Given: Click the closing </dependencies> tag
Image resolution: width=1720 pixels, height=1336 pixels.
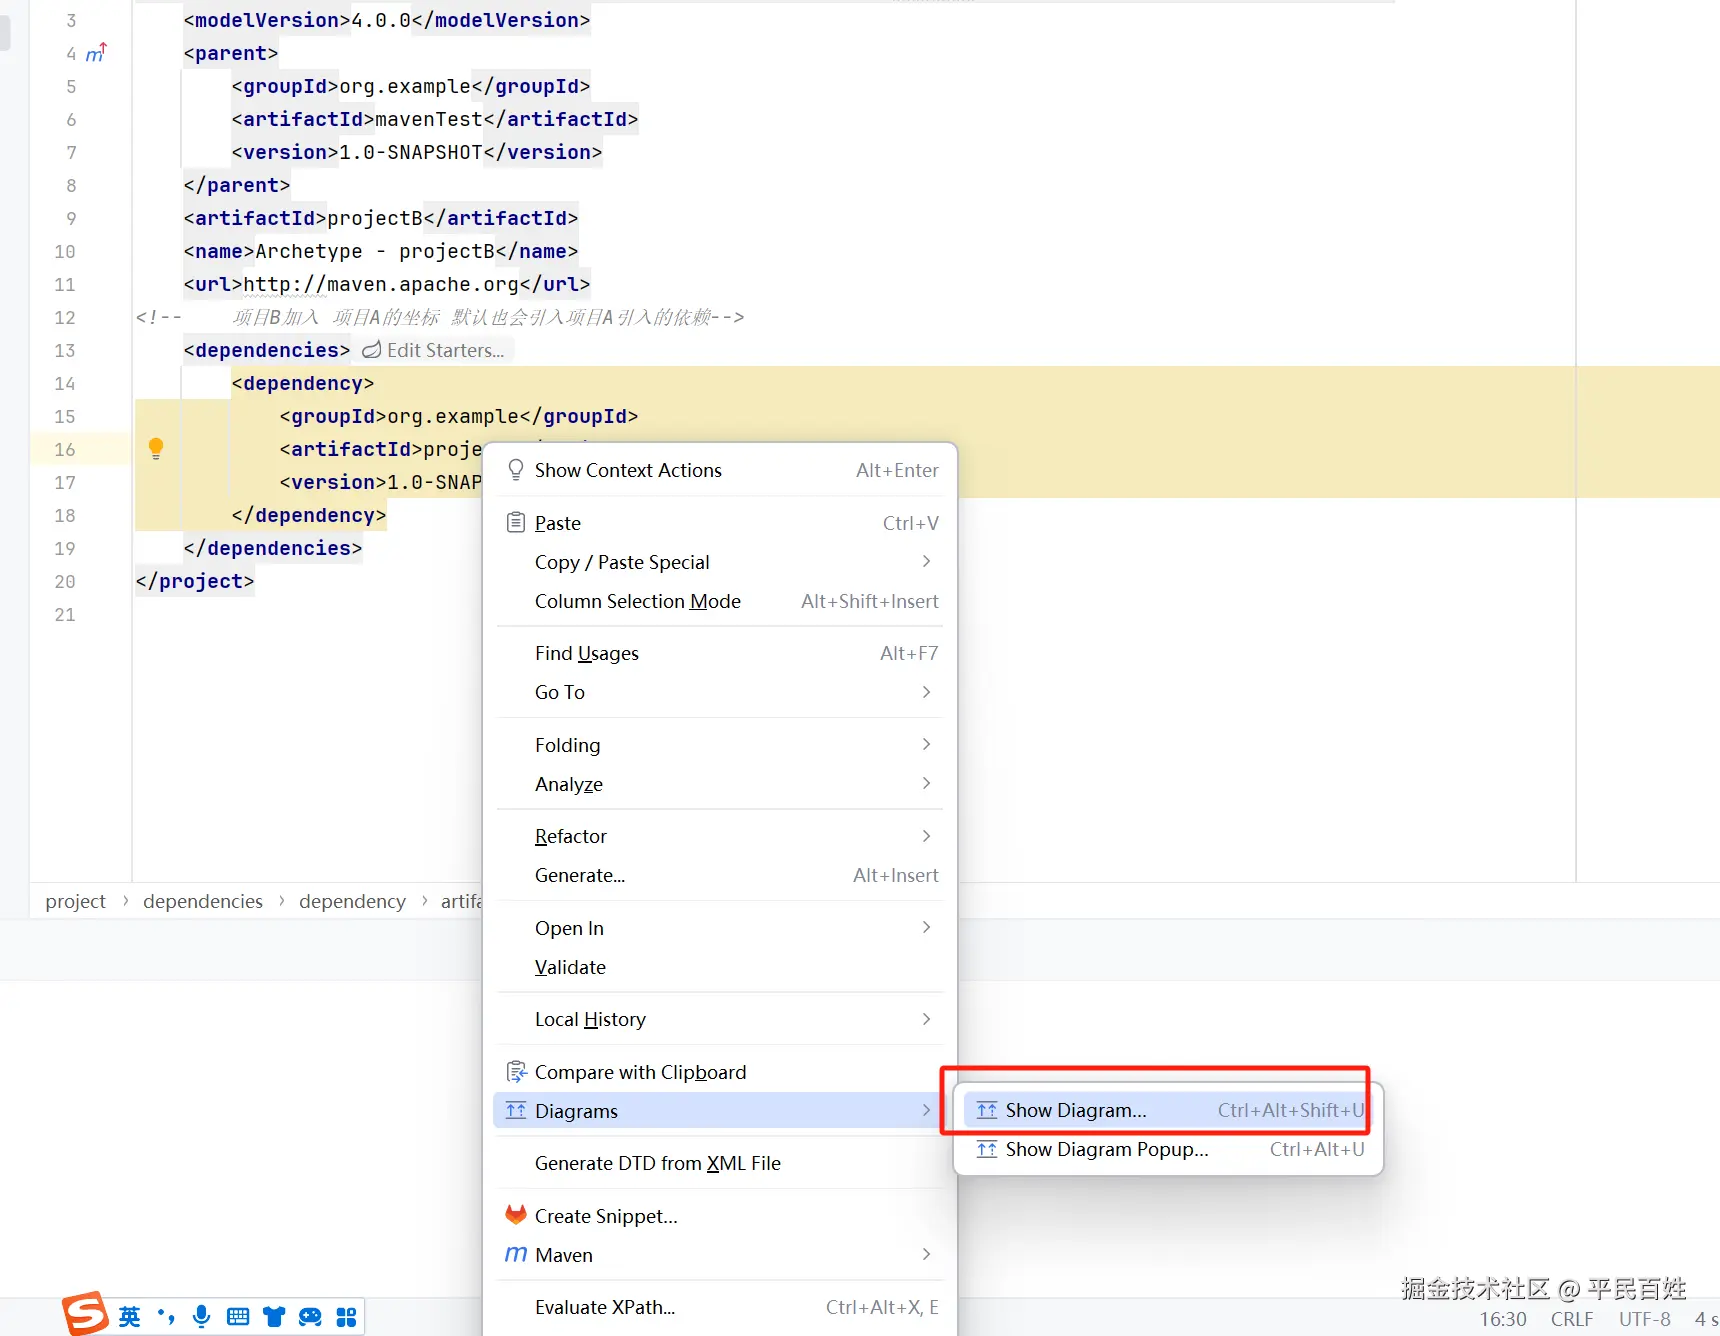Looking at the screenshot, I should tap(273, 548).
